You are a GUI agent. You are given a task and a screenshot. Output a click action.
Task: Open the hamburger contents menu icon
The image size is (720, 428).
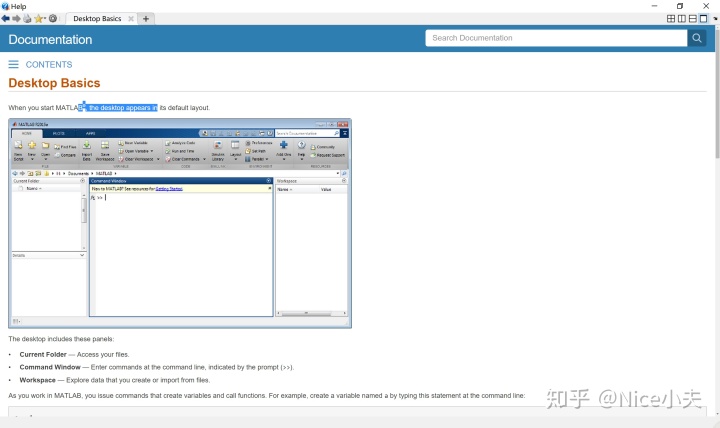(x=13, y=64)
